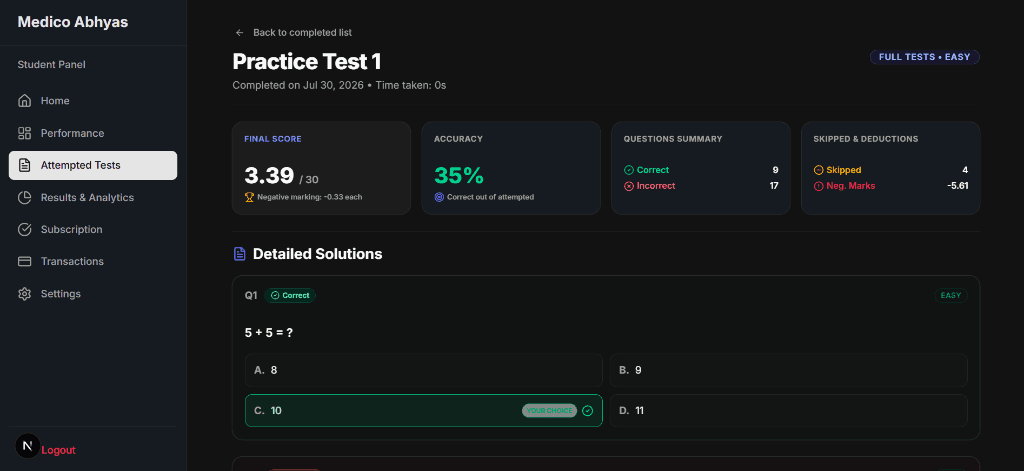
Task: Select option B. 9
Action: pyautogui.click(x=788, y=370)
